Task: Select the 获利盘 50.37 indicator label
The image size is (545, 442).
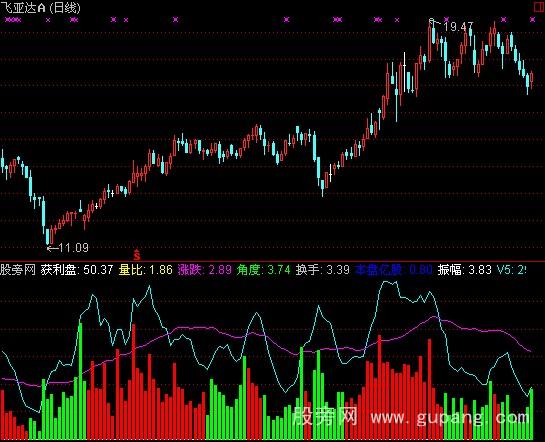Action: [x=77, y=270]
